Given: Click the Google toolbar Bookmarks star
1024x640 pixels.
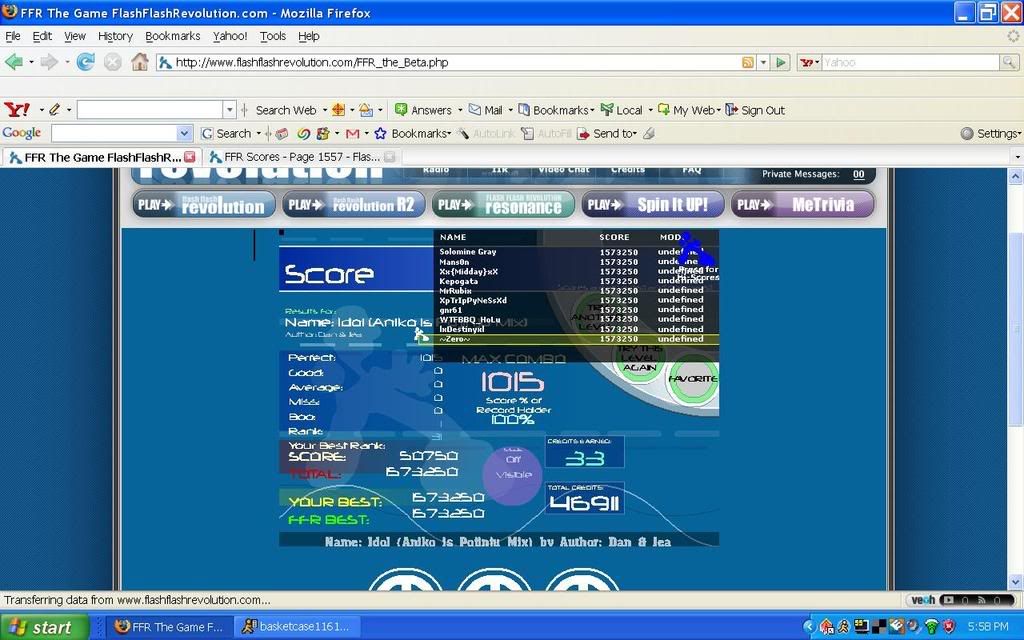Looking at the screenshot, I should [x=380, y=133].
